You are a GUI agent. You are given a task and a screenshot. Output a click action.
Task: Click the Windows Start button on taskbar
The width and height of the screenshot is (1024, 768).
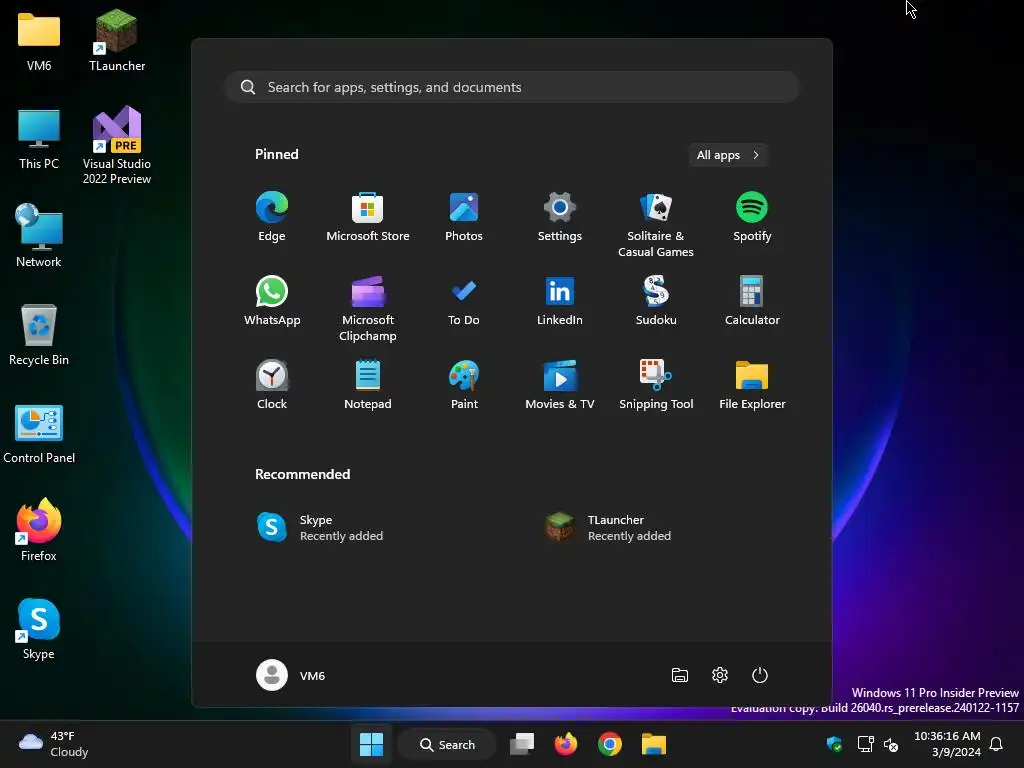tap(371, 744)
